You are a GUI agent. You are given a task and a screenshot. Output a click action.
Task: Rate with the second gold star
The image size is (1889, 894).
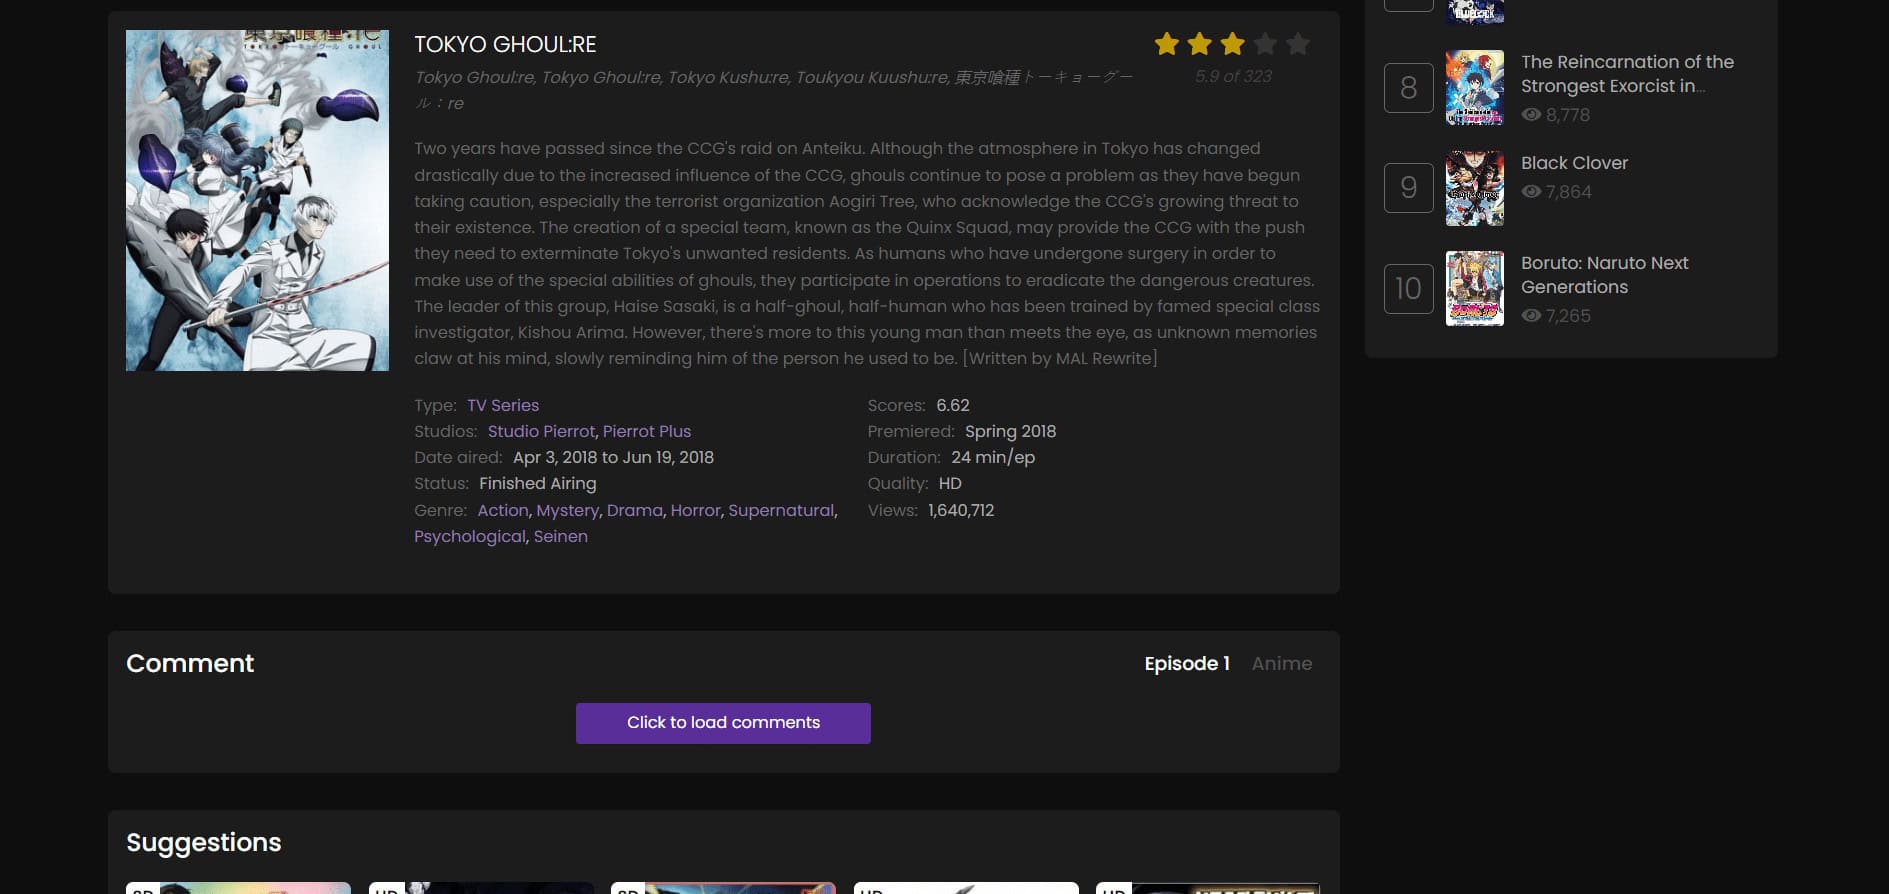[x=1199, y=44]
